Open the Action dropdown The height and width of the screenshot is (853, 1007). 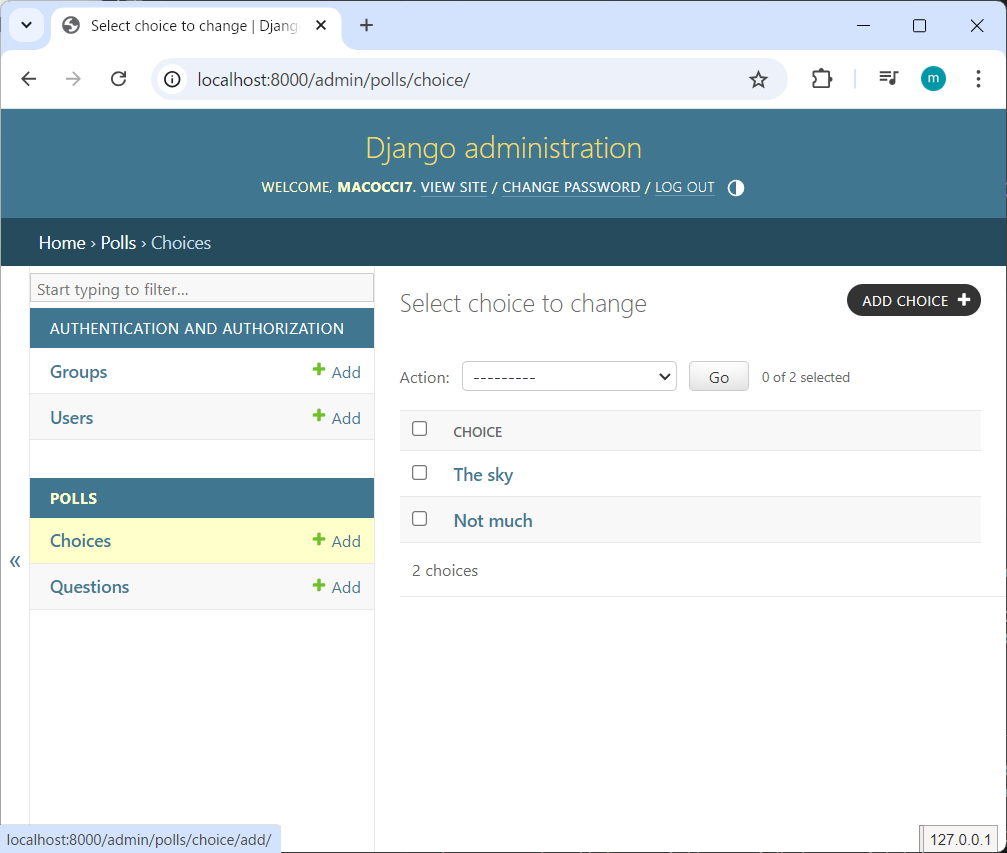click(x=569, y=377)
